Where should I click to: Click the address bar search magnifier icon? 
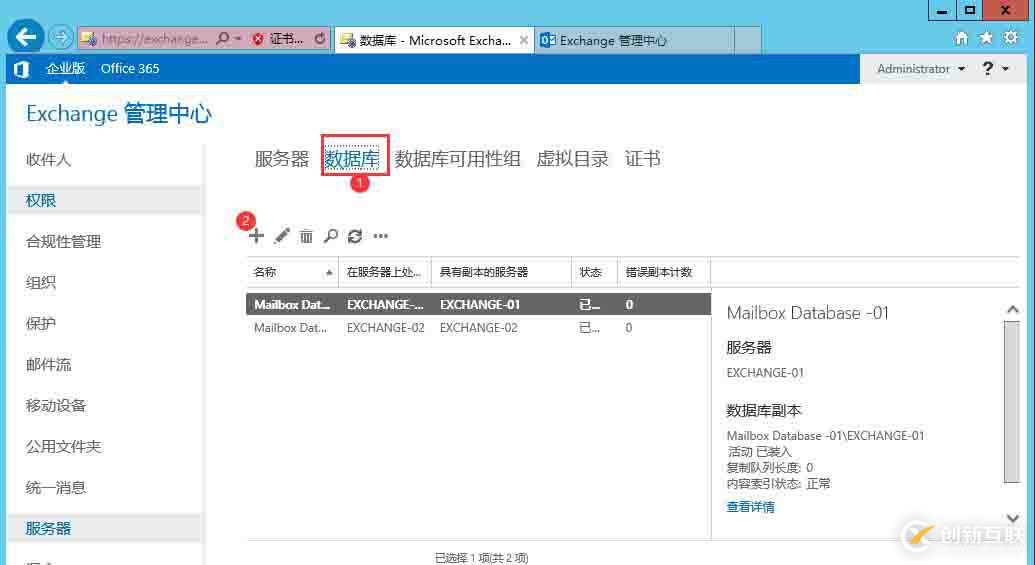223,39
